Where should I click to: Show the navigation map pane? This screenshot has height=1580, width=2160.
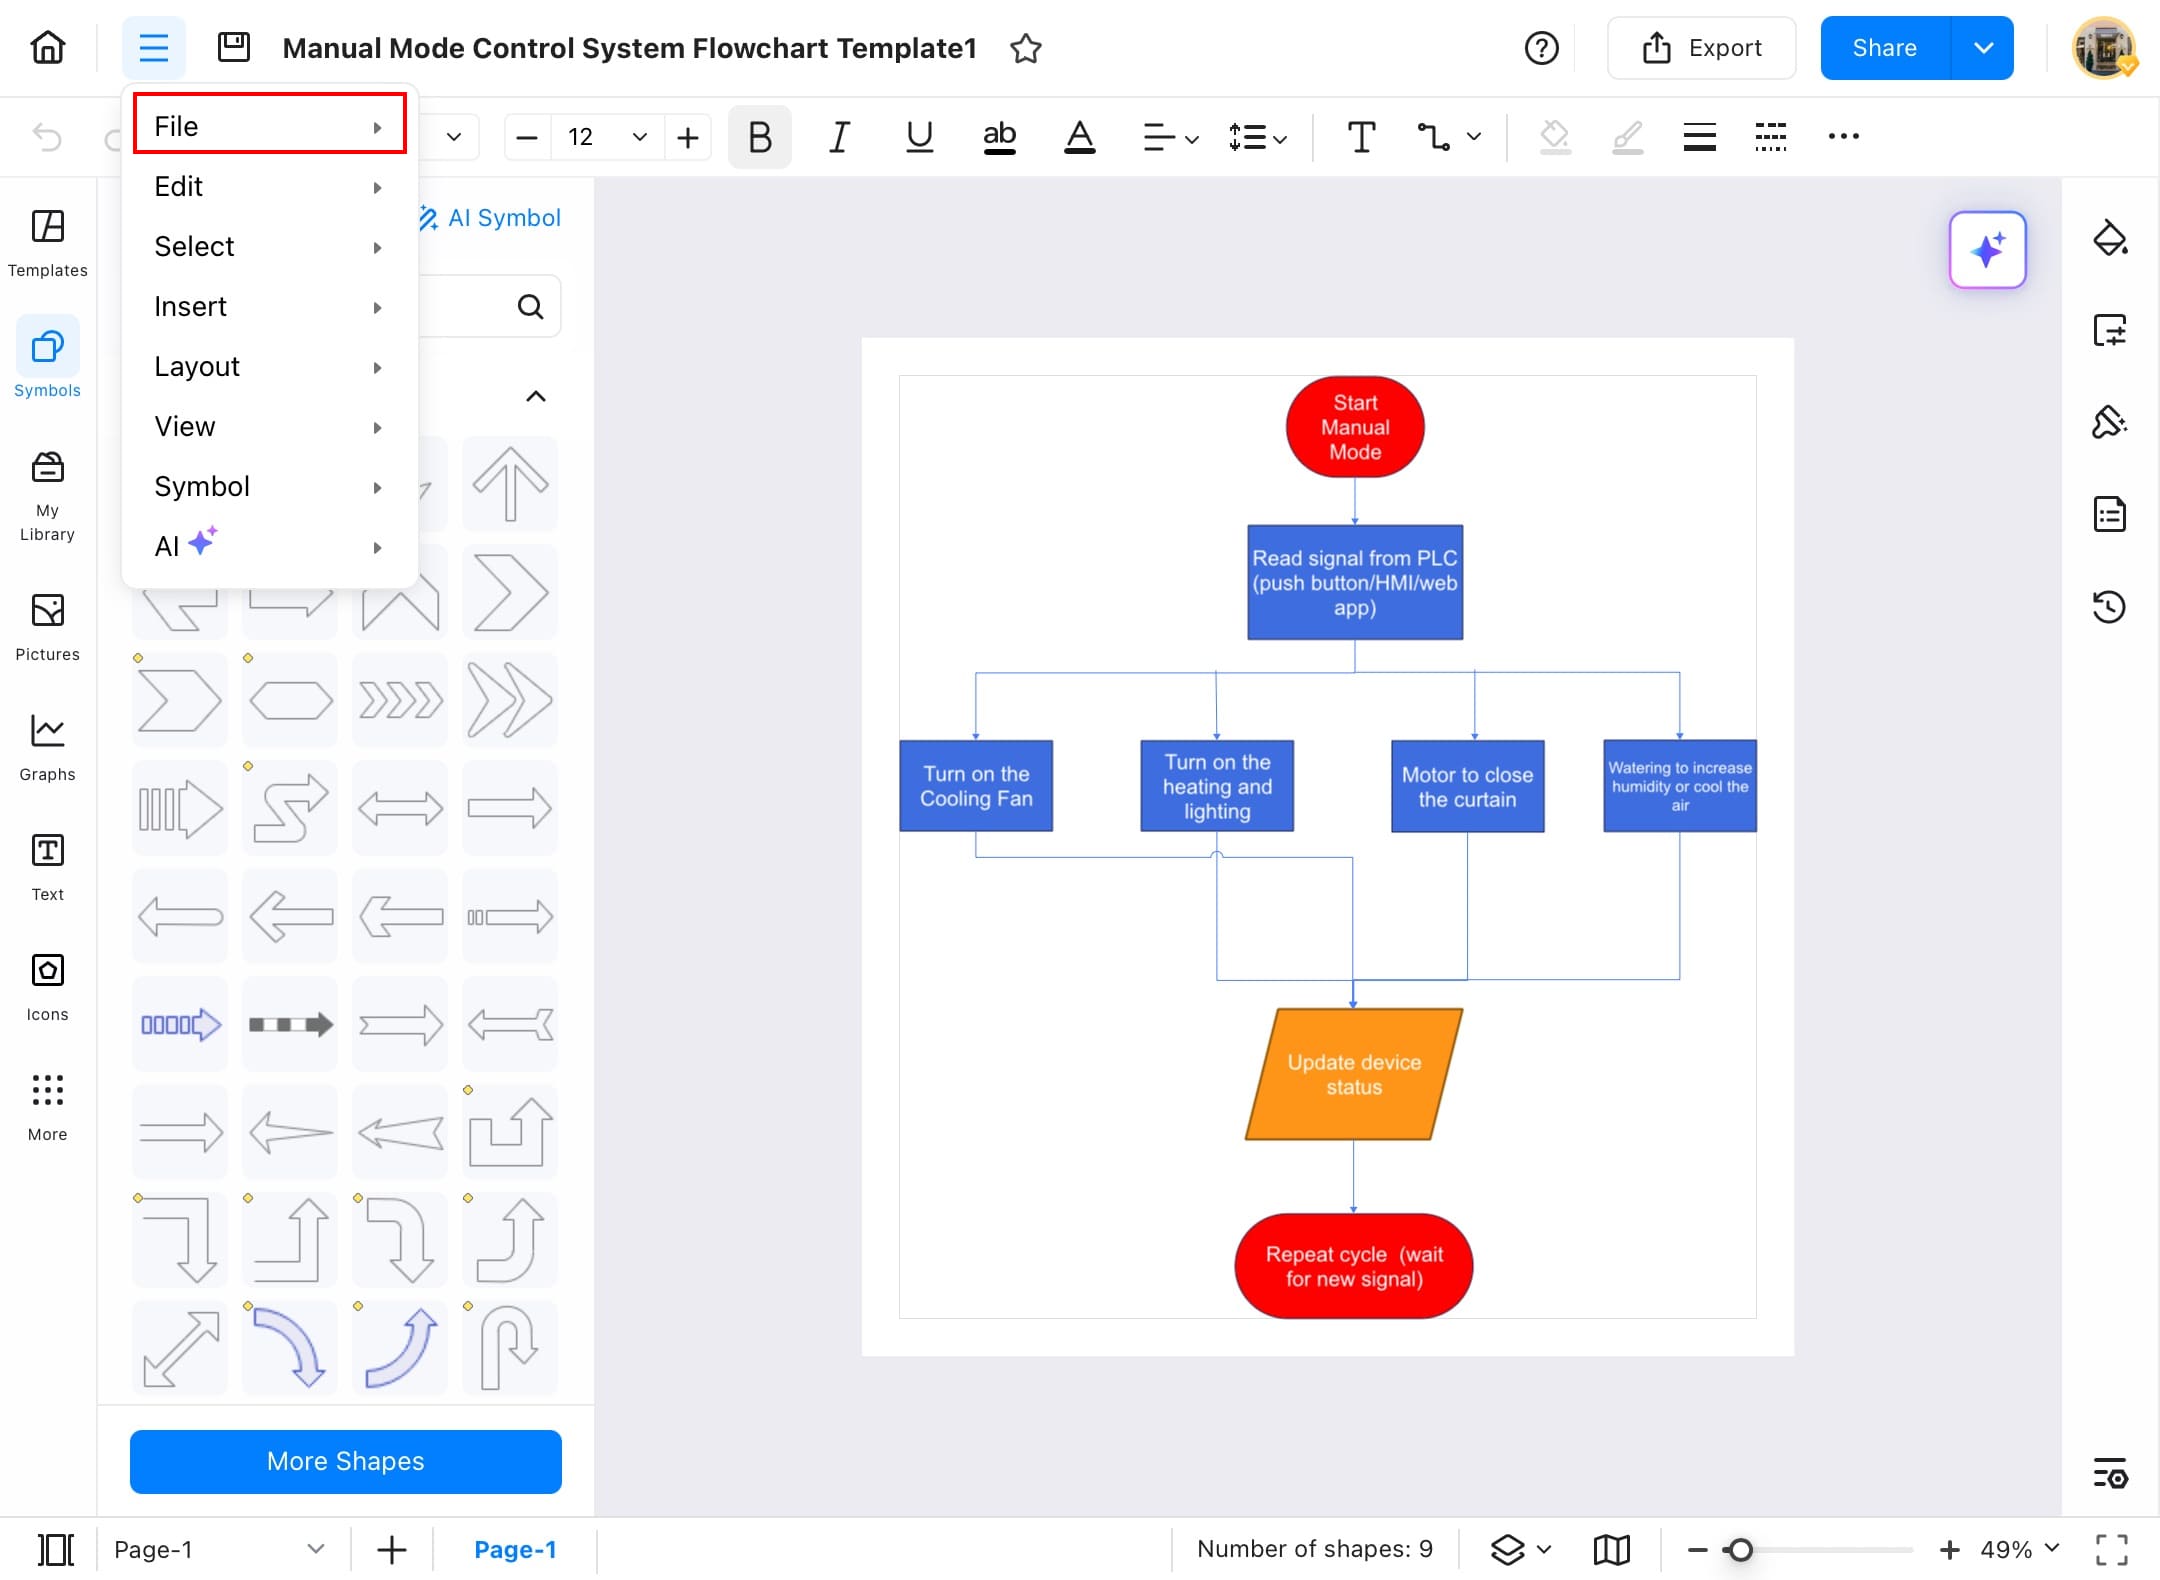pos(1611,1549)
